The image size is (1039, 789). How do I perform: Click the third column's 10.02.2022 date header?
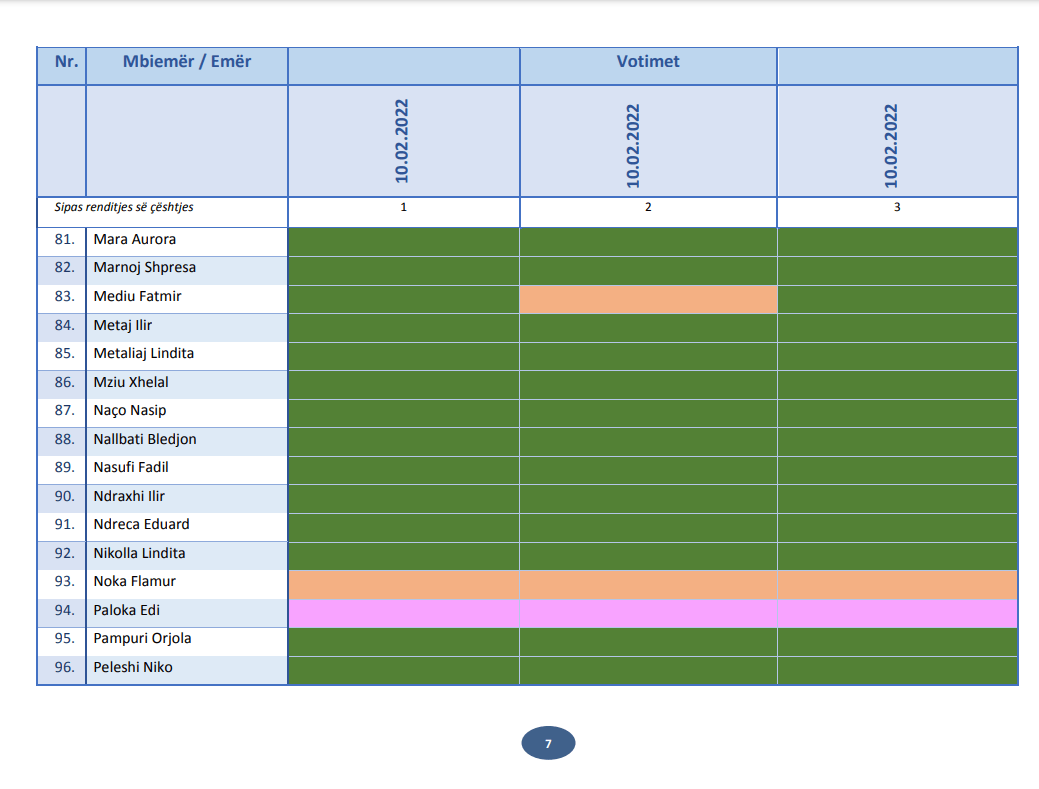892,145
